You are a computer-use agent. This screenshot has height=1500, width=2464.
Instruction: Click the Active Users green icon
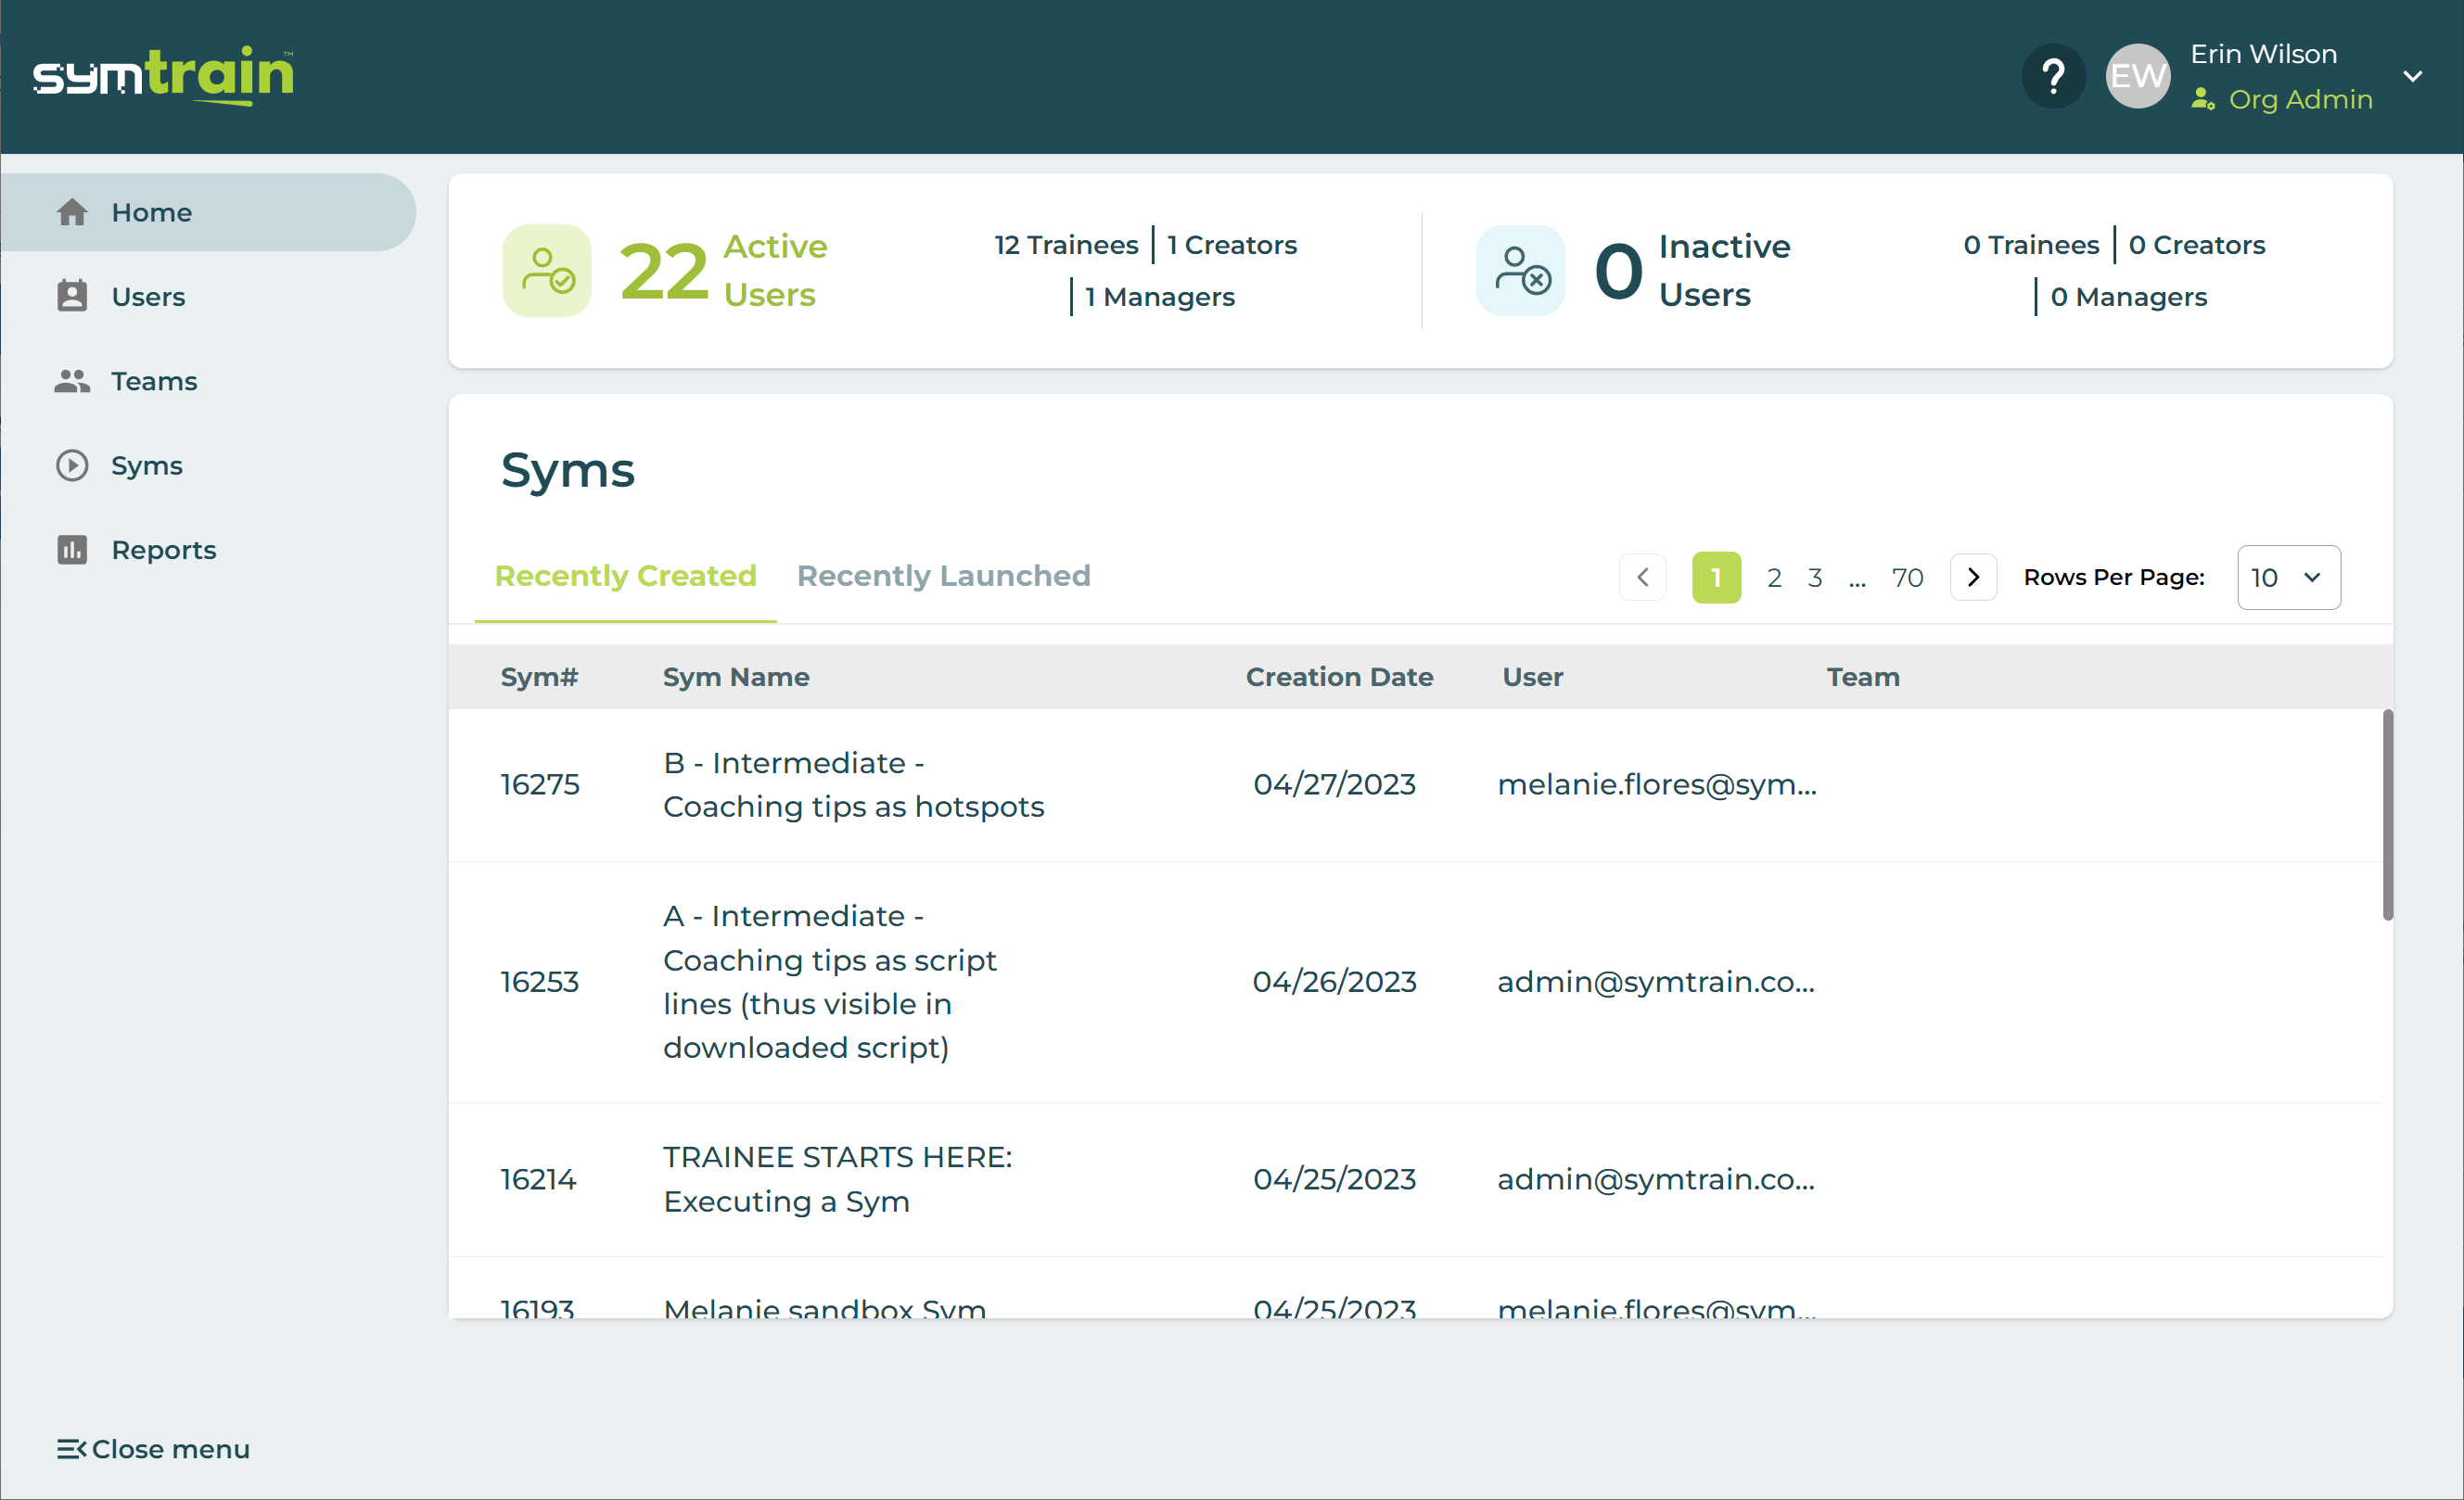click(x=547, y=270)
